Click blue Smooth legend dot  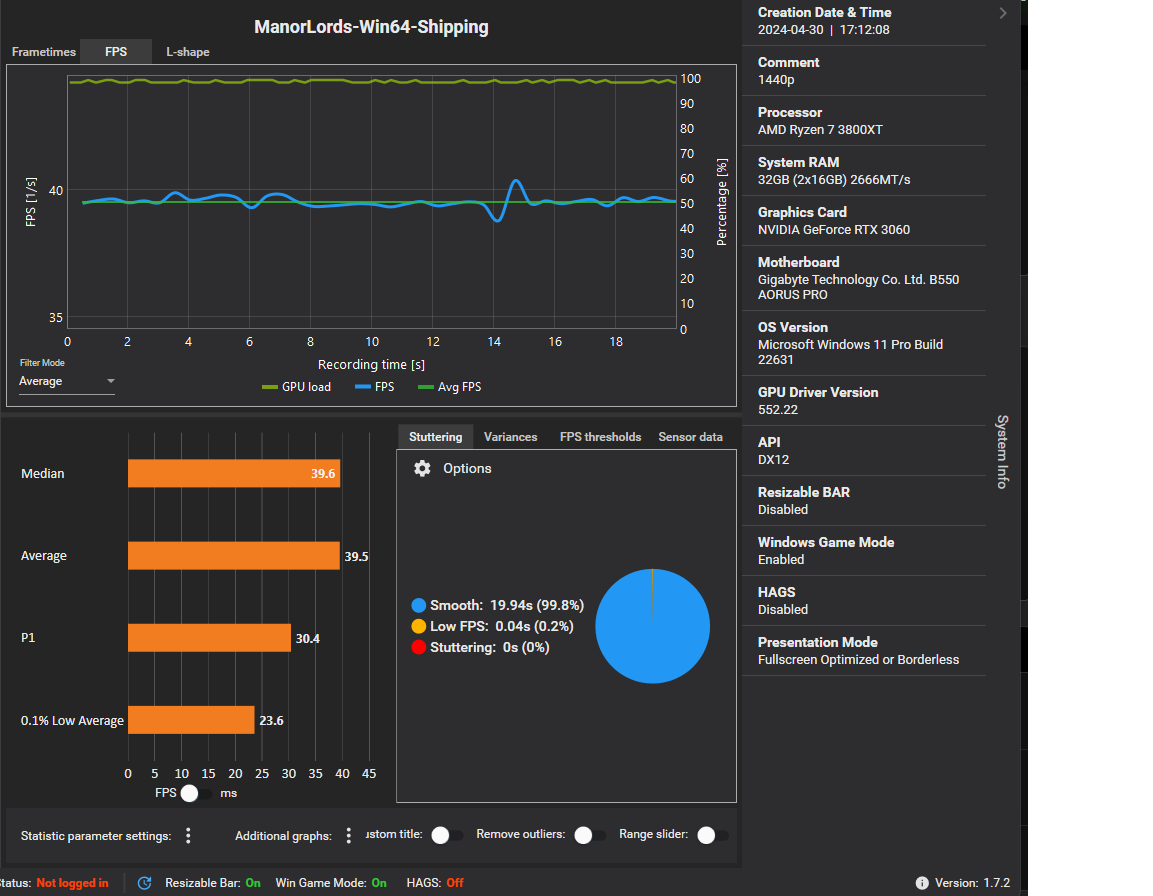tap(418, 605)
